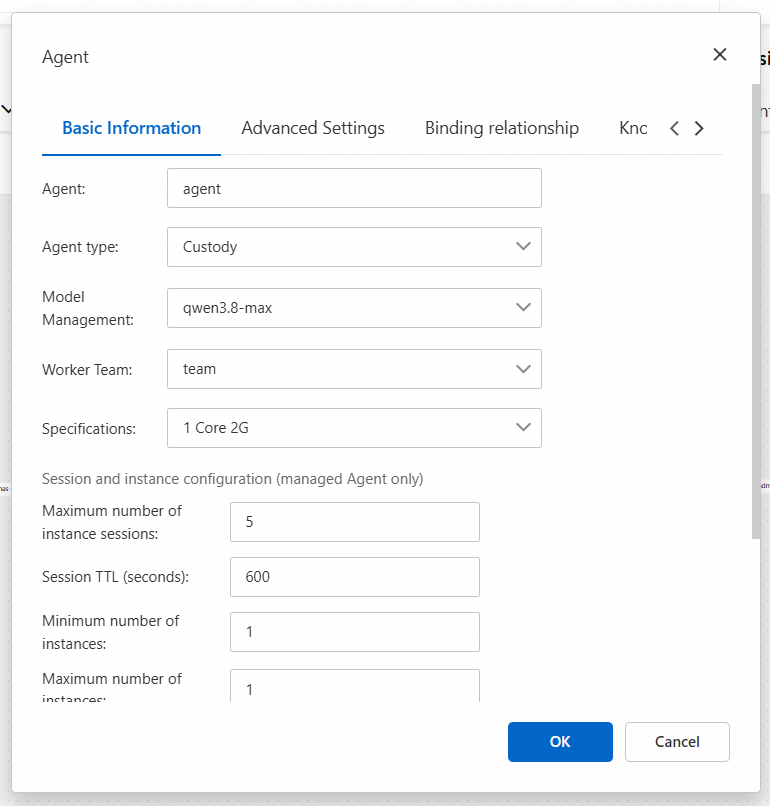Screen dimensions: 770x806
Task: Open the Specifications dropdown showing 1 Core 2G
Action: pyautogui.click(x=354, y=428)
